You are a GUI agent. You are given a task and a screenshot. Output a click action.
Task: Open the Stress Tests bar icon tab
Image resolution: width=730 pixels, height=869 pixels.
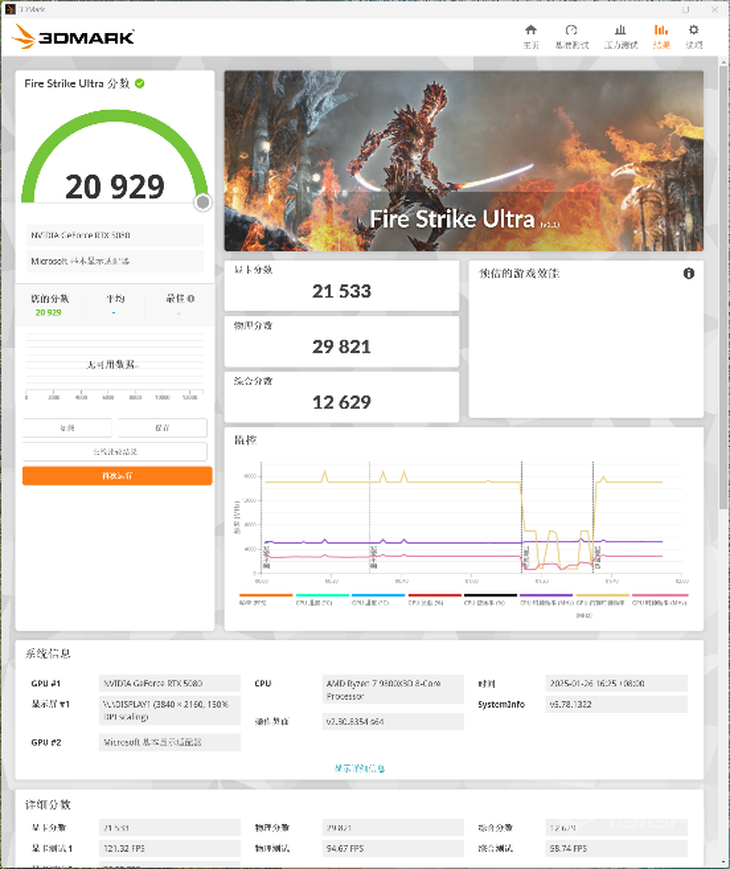[x=620, y=30]
